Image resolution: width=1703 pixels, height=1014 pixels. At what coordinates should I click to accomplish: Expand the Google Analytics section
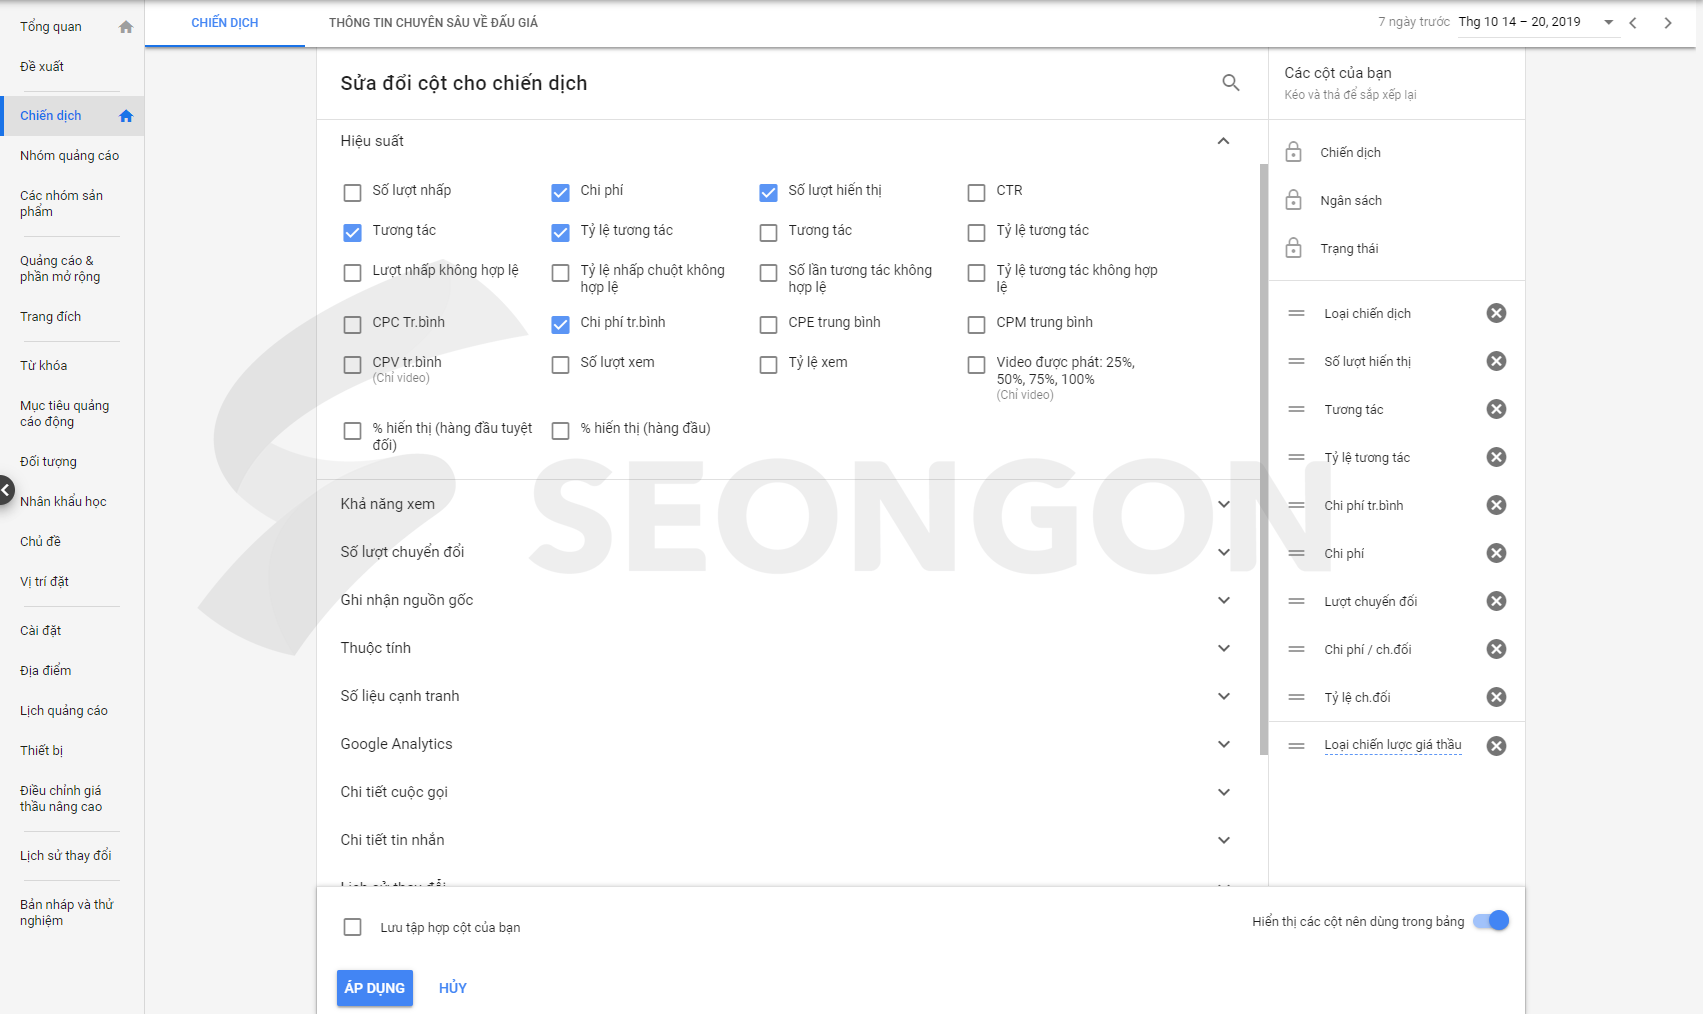[x=1223, y=744]
